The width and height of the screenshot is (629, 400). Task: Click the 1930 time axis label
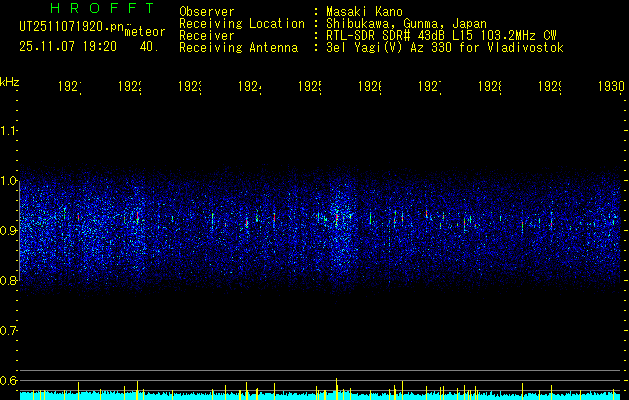tap(611, 86)
